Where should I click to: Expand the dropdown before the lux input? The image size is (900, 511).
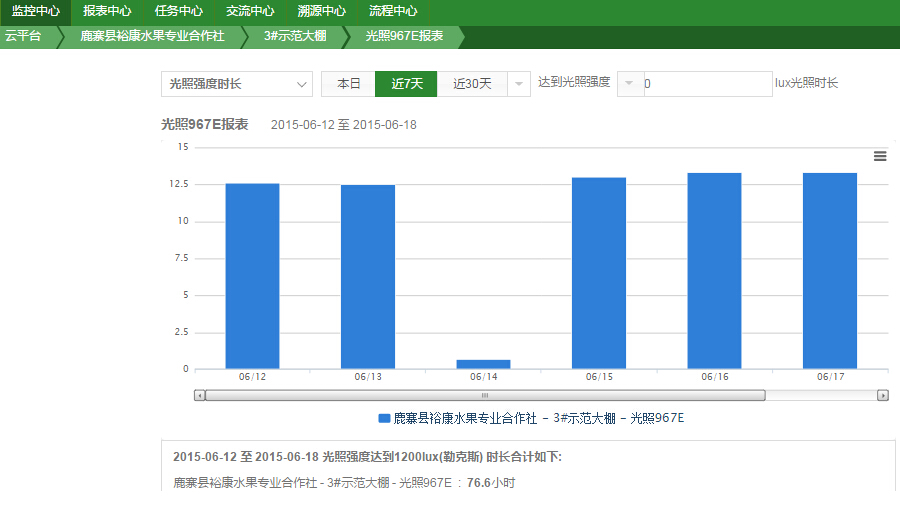click(630, 84)
